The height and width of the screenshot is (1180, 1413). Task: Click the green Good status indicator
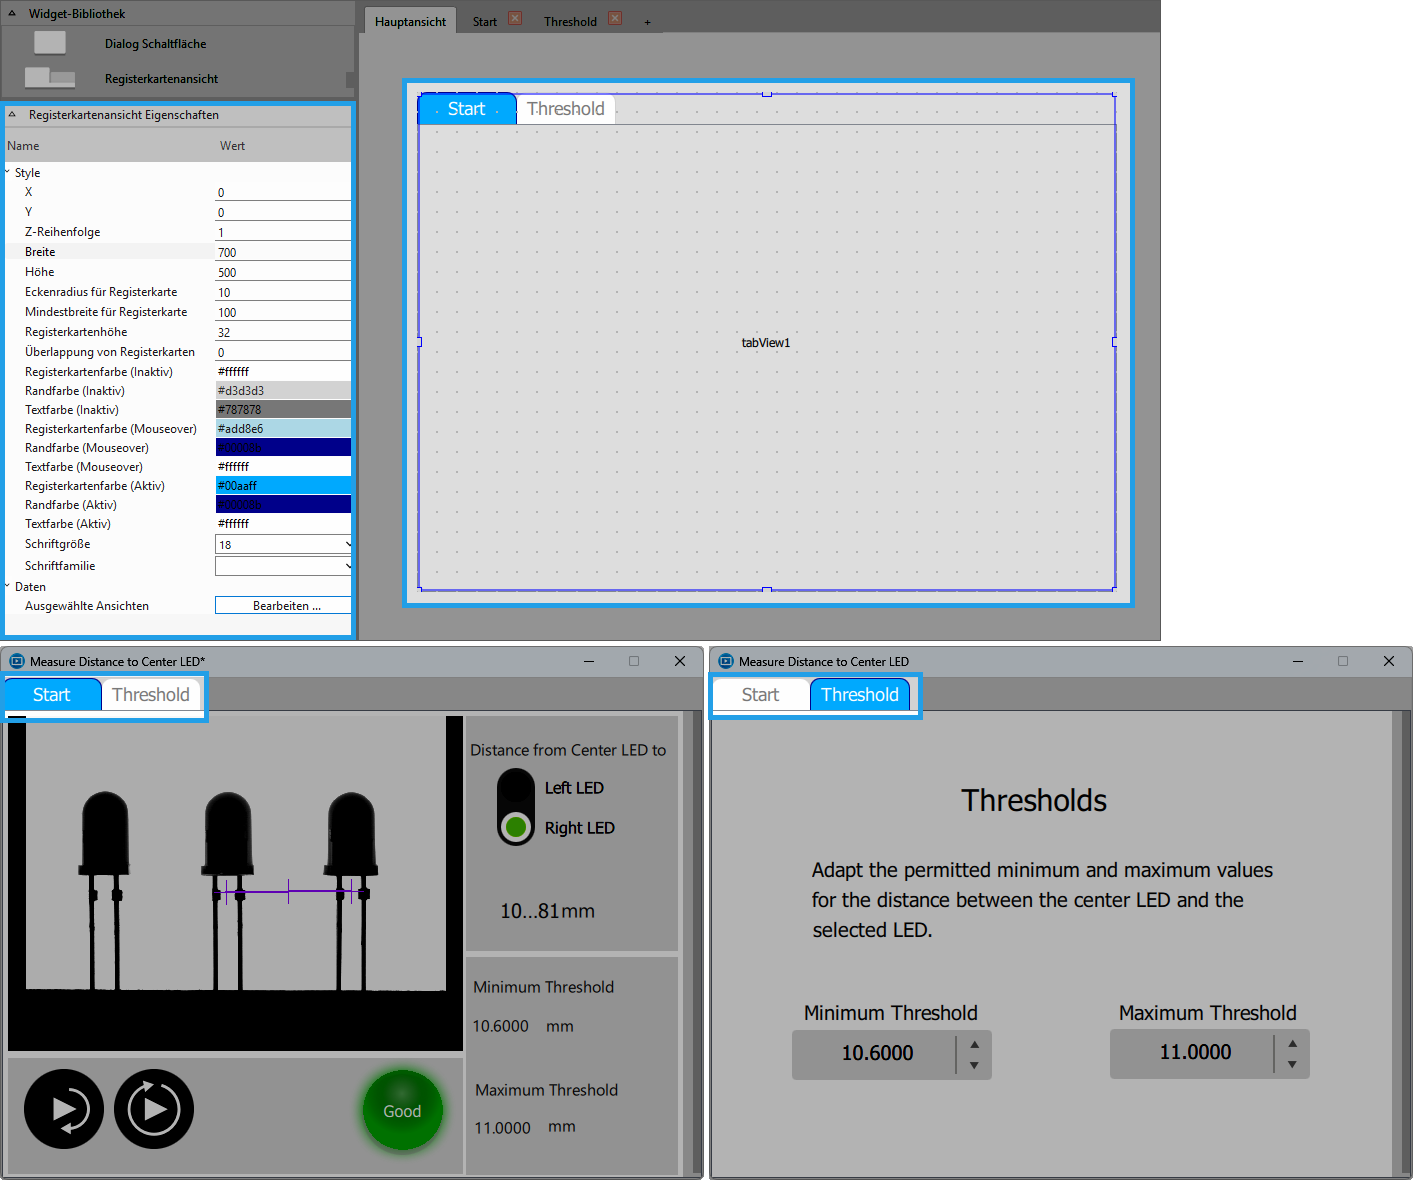click(402, 1110)
